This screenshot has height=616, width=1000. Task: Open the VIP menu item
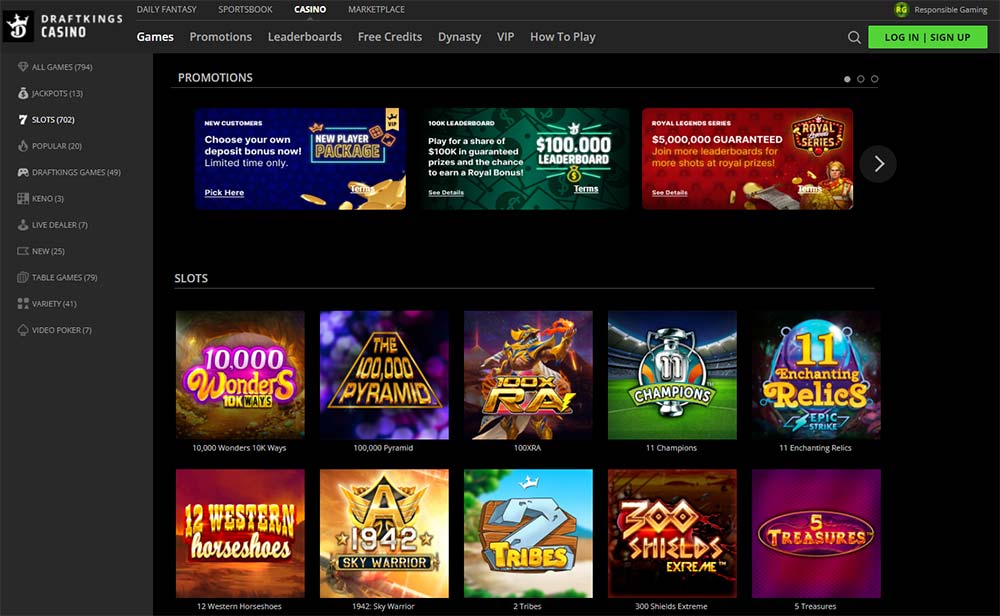tap(505, 37)
